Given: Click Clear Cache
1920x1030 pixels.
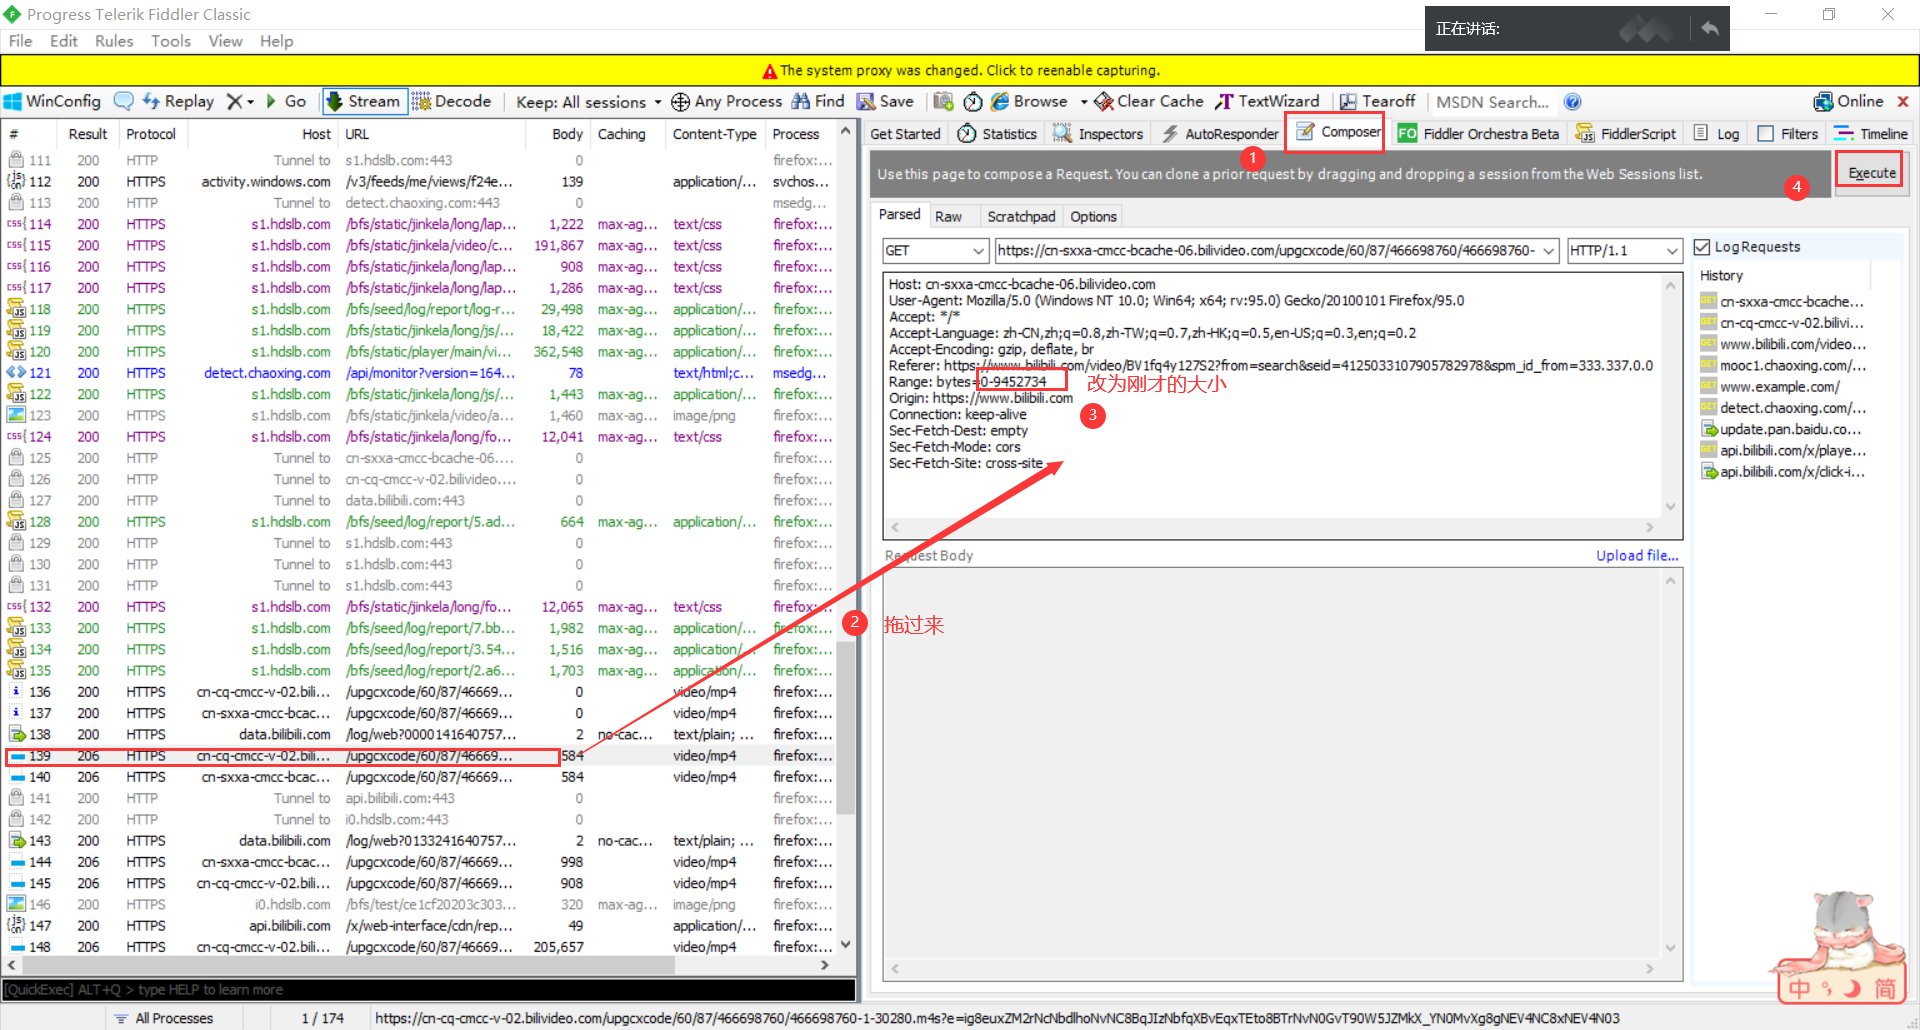Looking at the screenshot, I should [1149, 101].
